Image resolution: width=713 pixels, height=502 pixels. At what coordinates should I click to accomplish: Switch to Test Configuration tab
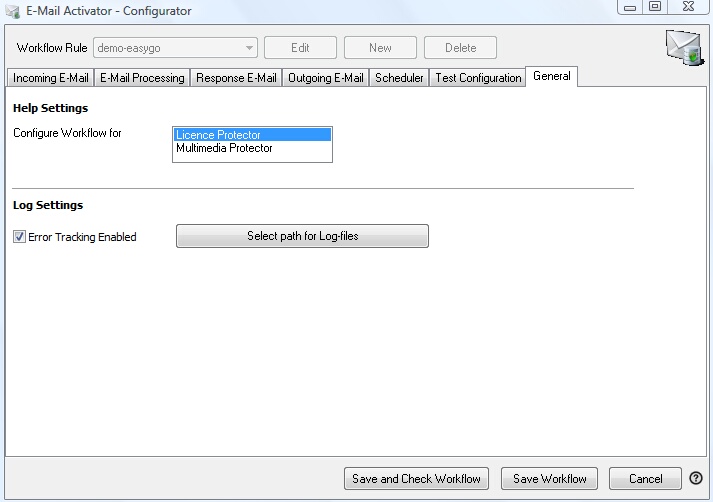(477, 78)
